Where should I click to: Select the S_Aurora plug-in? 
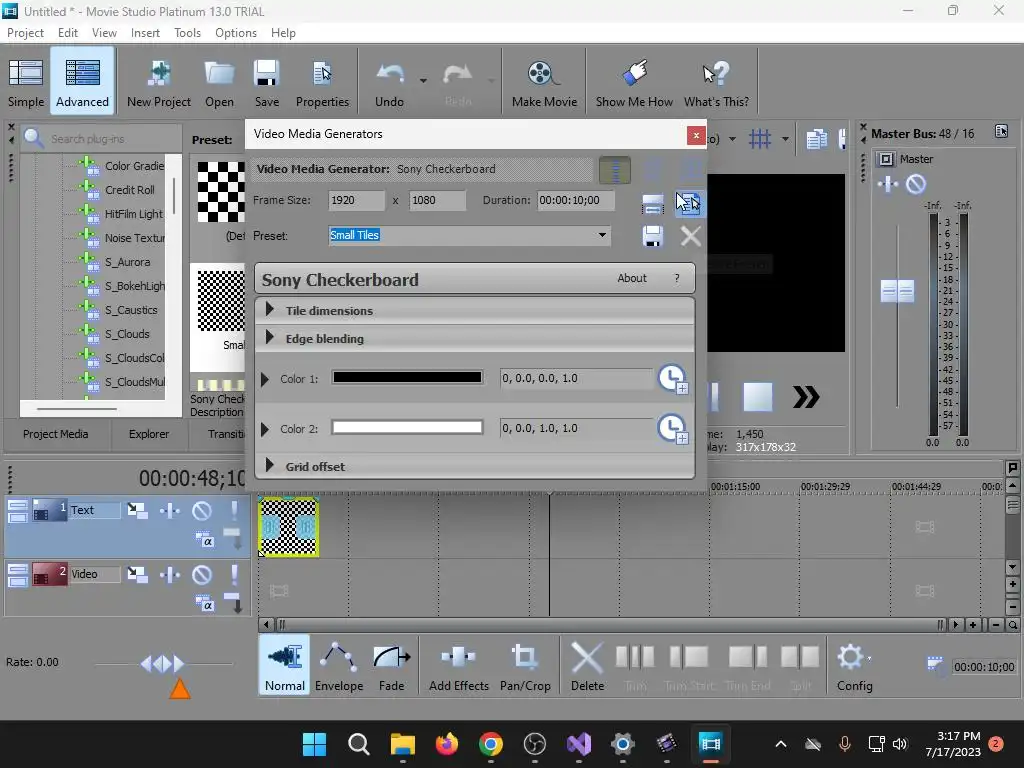click(127, 262)
